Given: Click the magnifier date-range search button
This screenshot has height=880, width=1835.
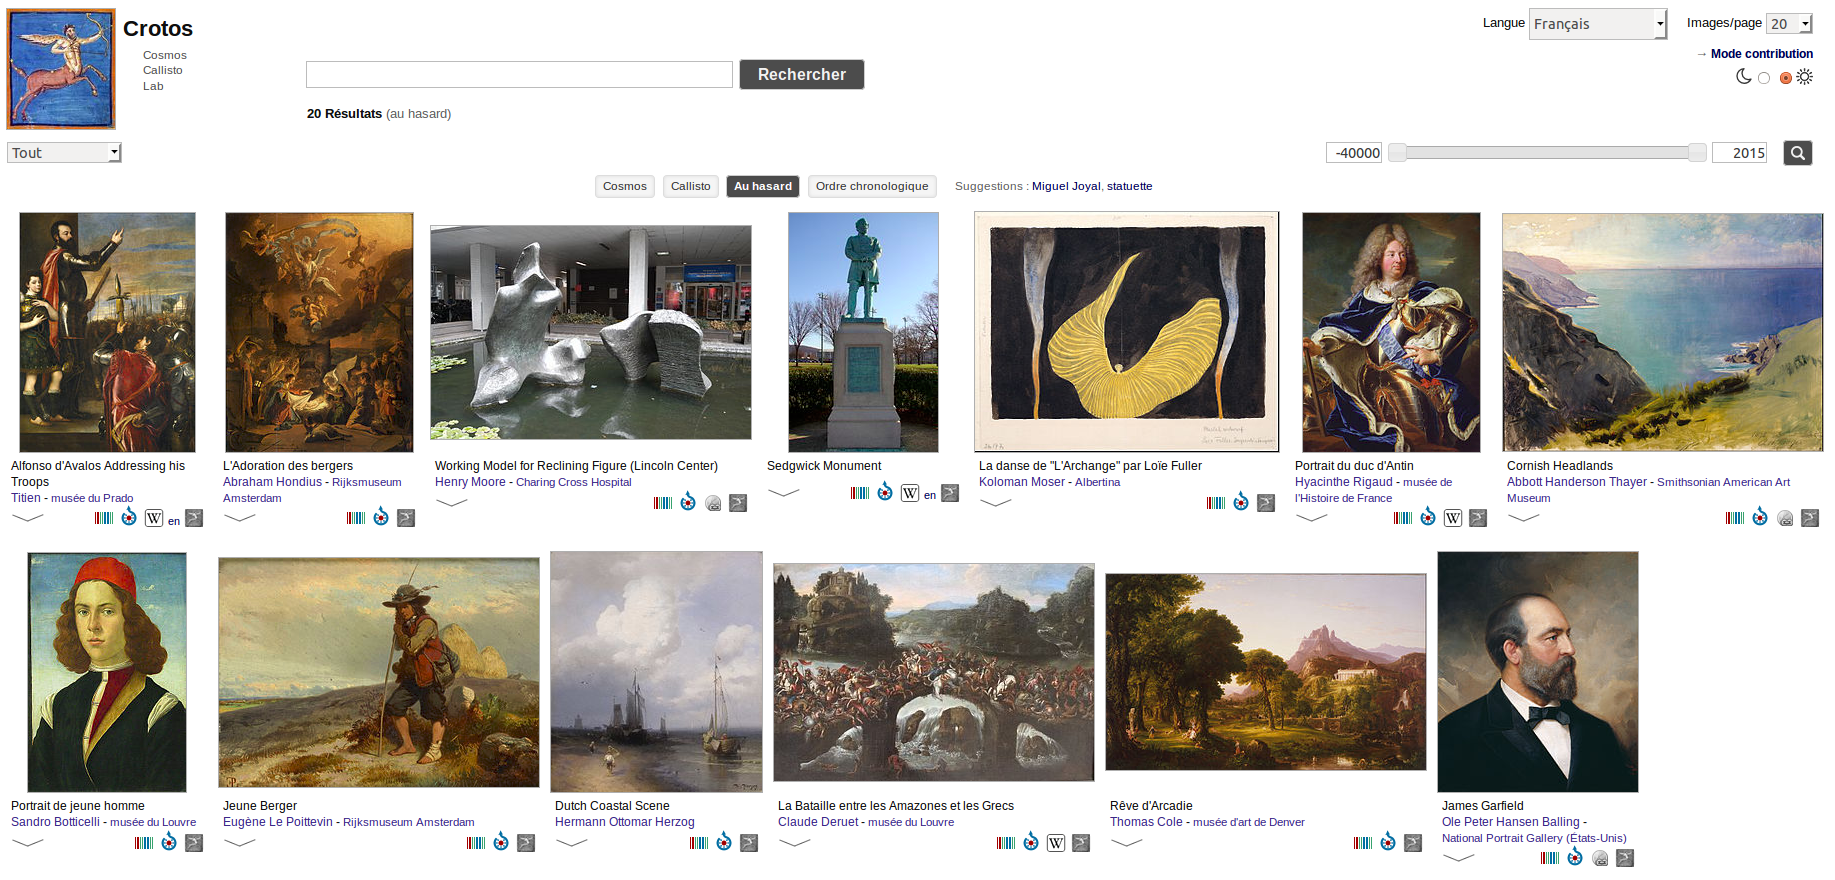Looking at the screenshot, I should (1798, 153).
